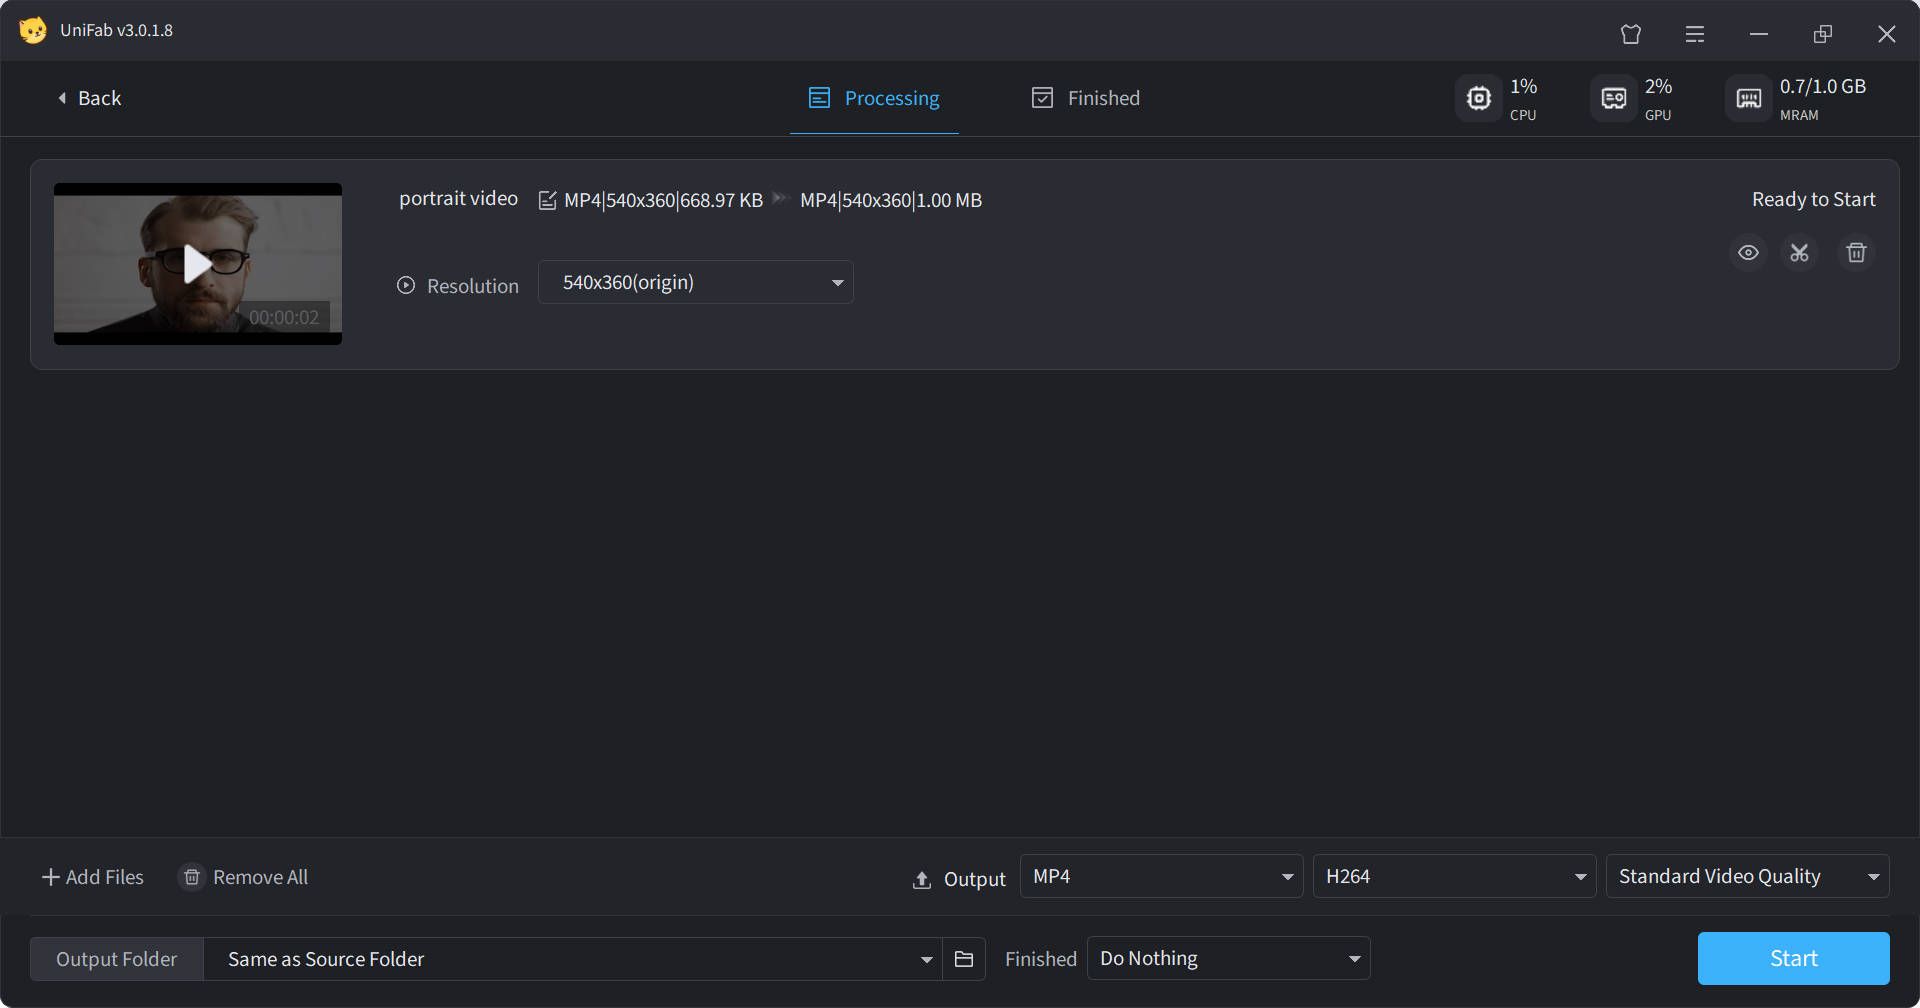The image size is (1920, 1008).
Task: Click the blue Start button
Action: (x=1793, y=958)
